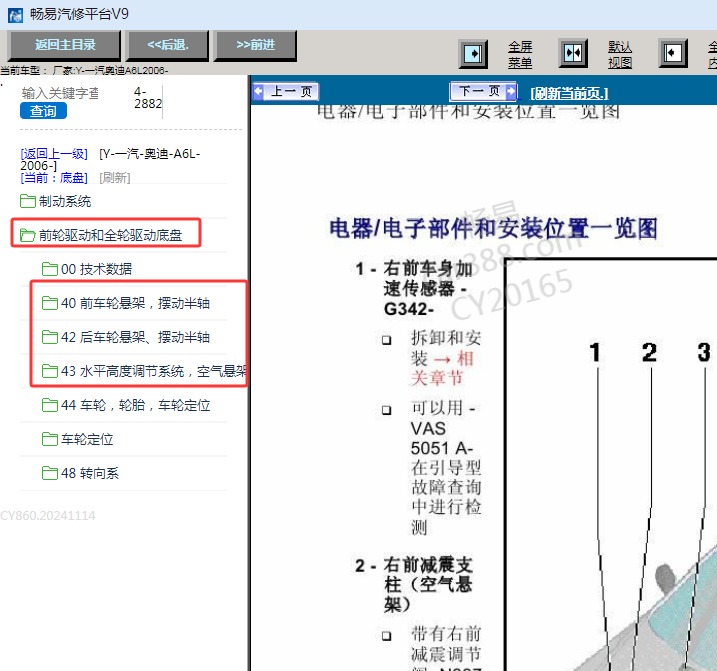Click the 查询 search button

click(43, 111)
